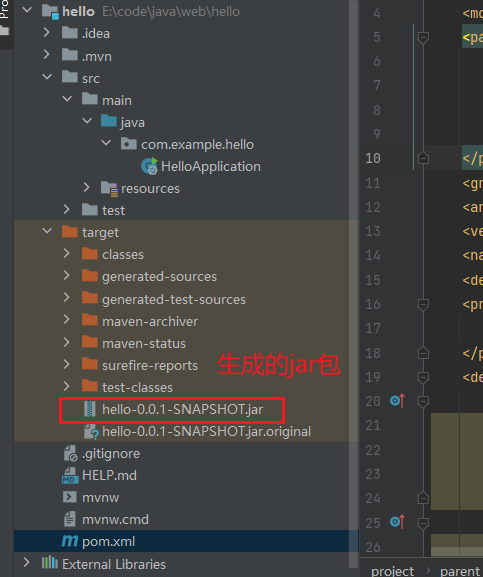This screenshot has width=483, height=577.
Task: Click the resources folder icon
Action: 109,188
